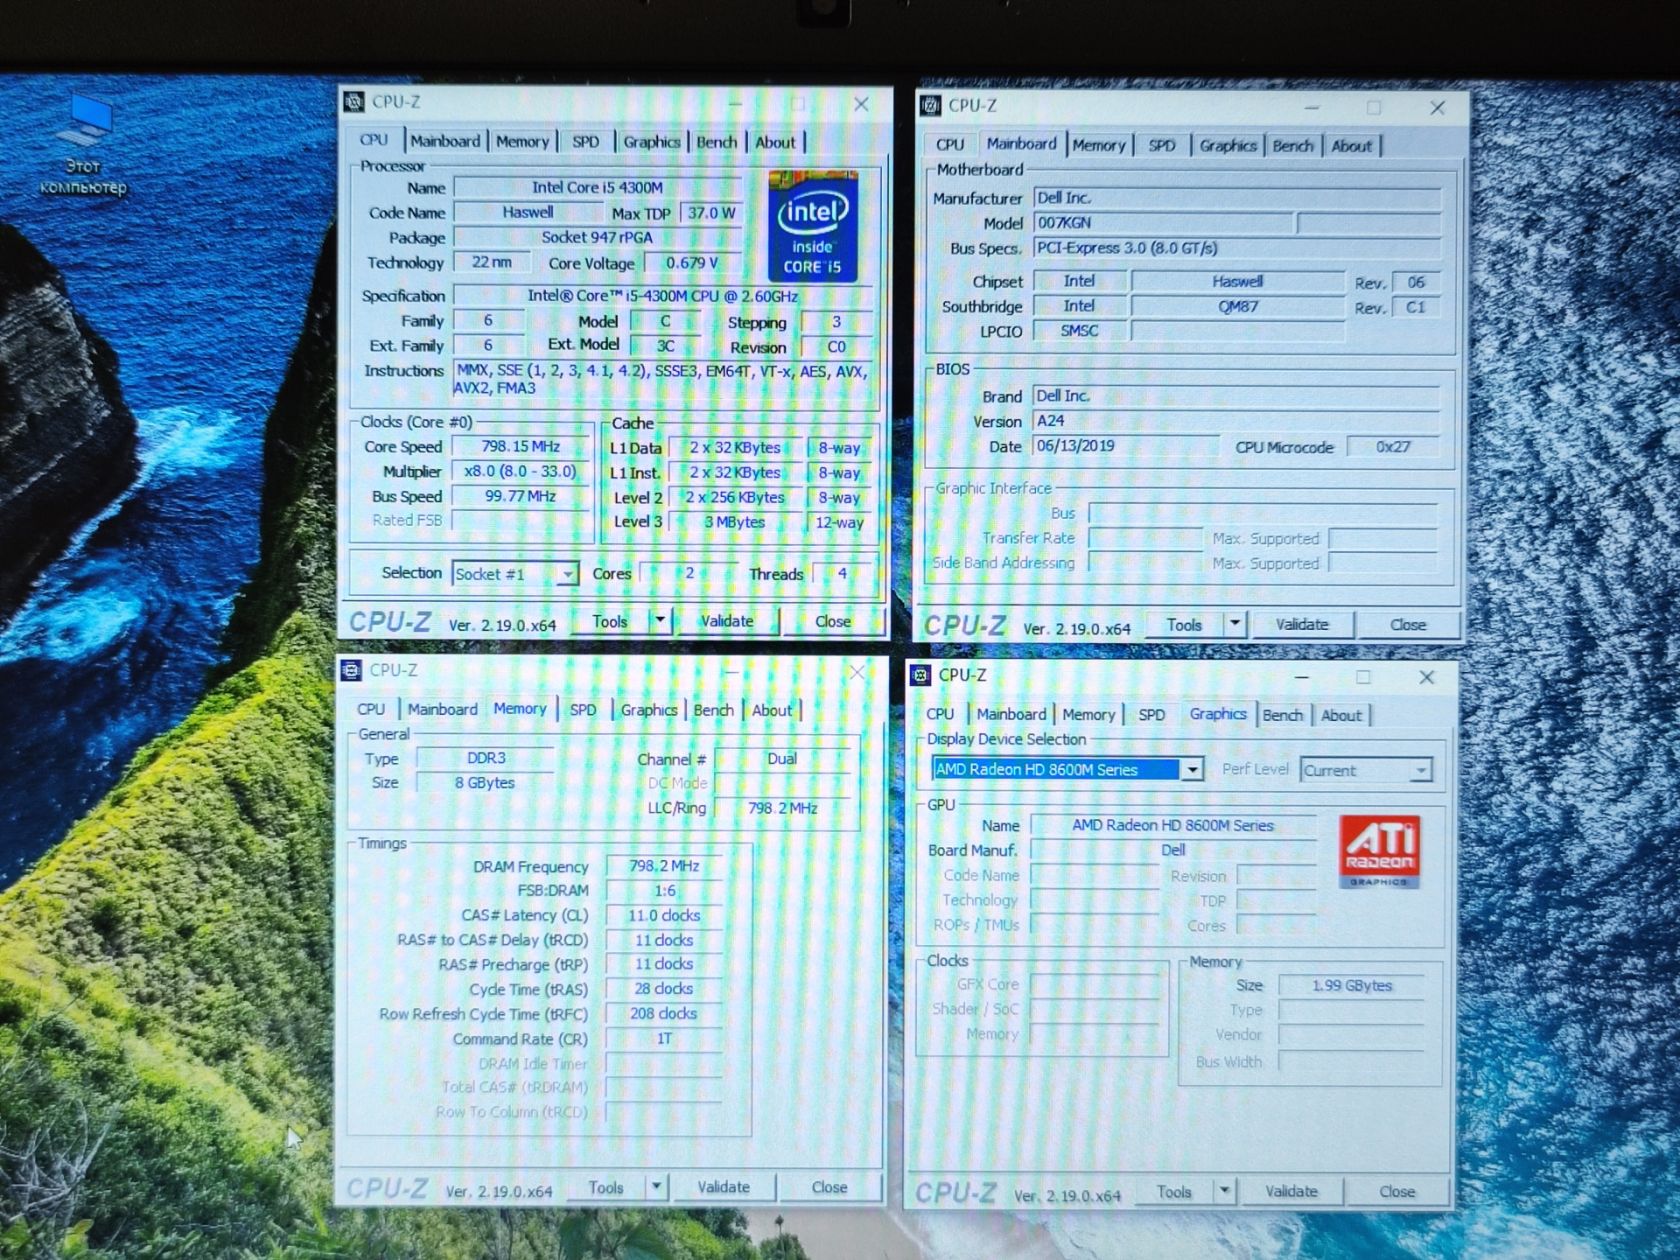Expand Tools dropdown arrow in Memory window
This screenshot has width=1680, height=1260.
coord(656,1187)
